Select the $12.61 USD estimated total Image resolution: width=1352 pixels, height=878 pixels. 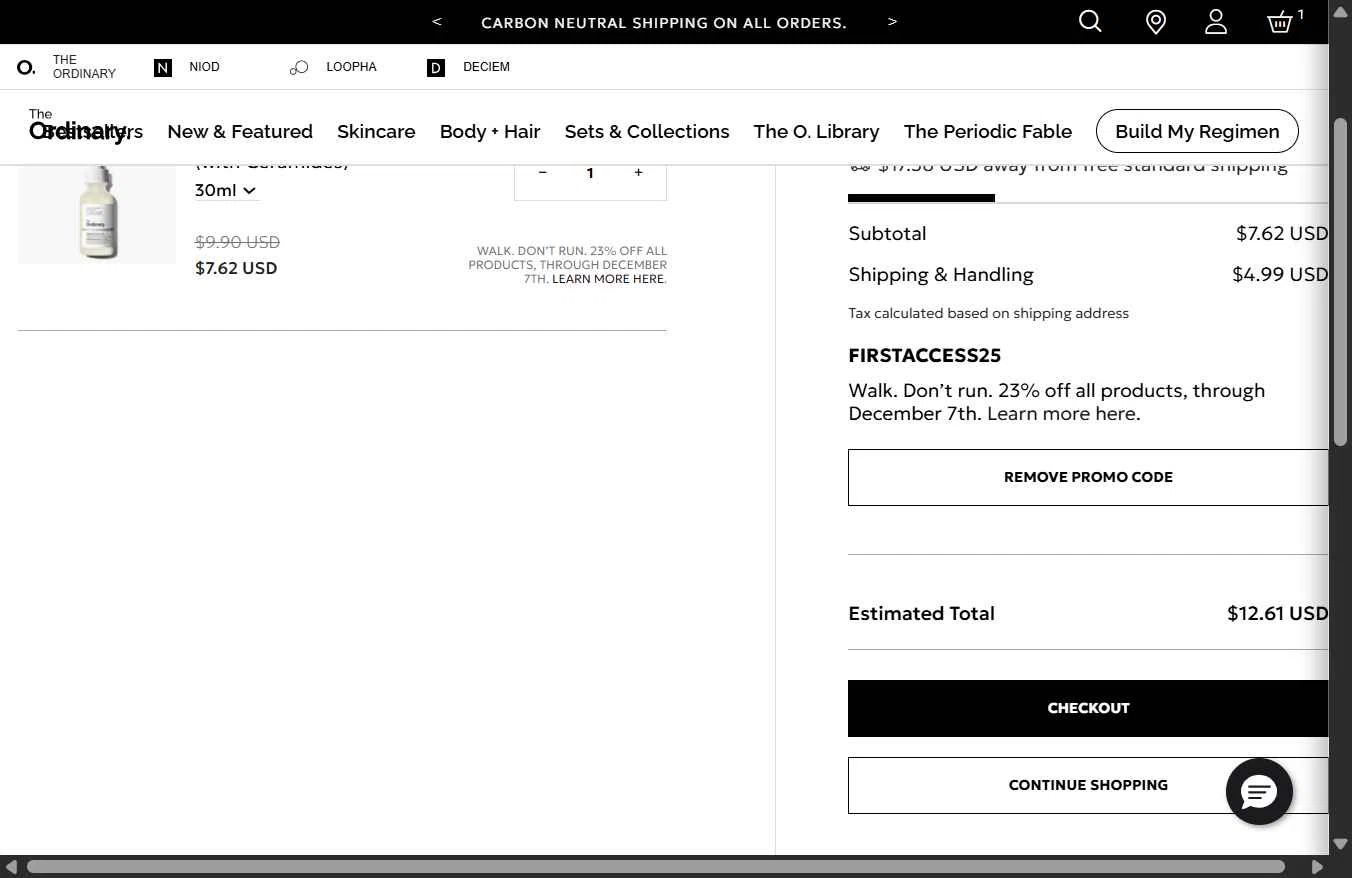click(x=1277, y=613)
